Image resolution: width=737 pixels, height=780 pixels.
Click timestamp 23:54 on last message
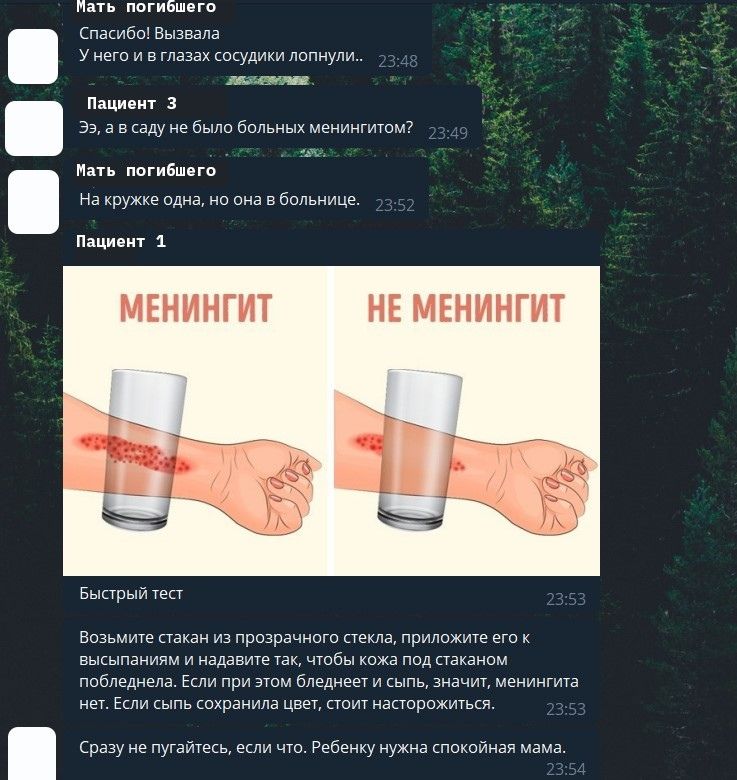pyautogui.click(x=566, y=770)
